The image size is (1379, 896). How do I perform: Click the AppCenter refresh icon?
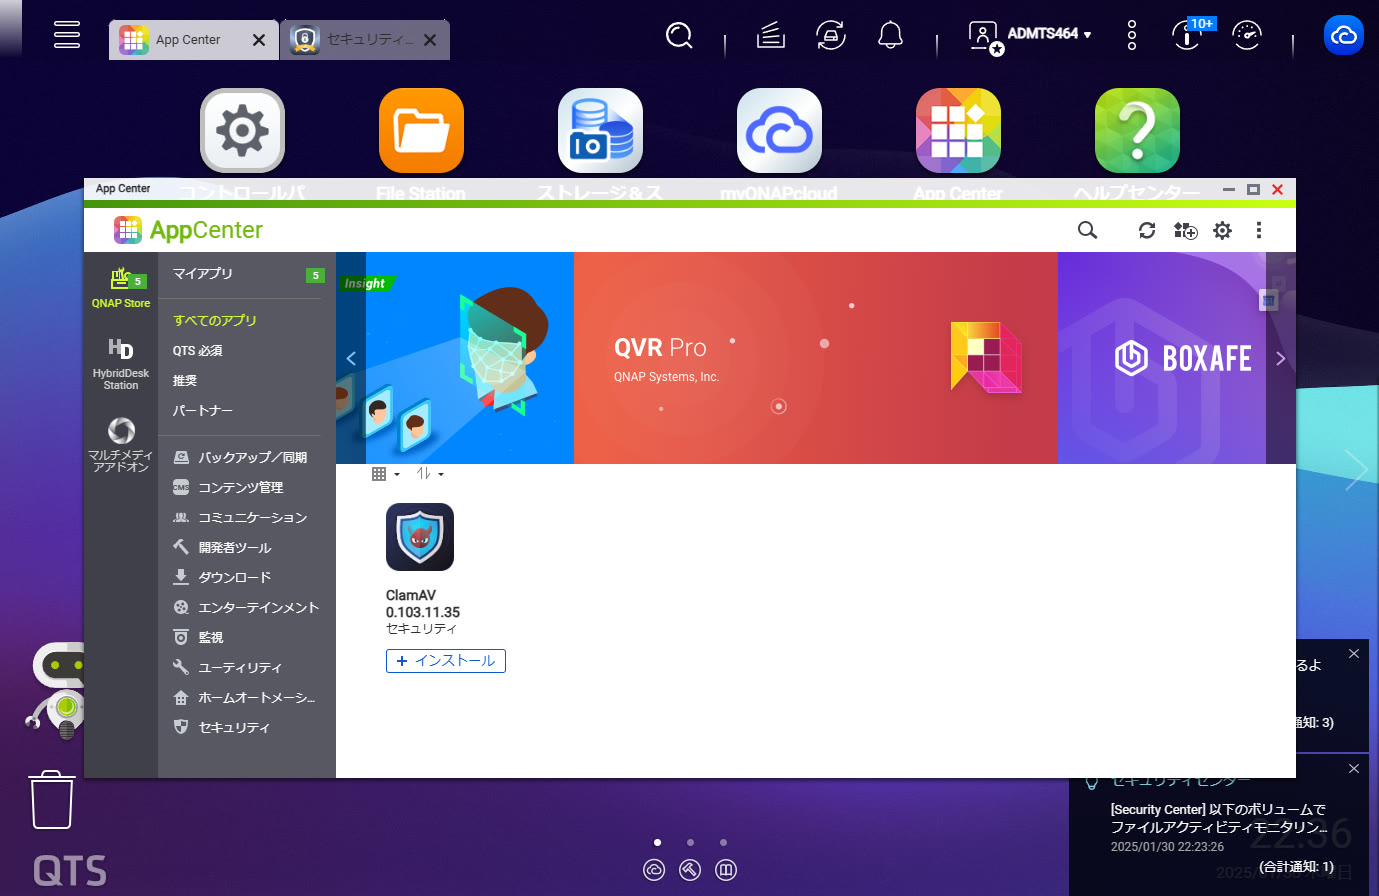pos(1147,231)
